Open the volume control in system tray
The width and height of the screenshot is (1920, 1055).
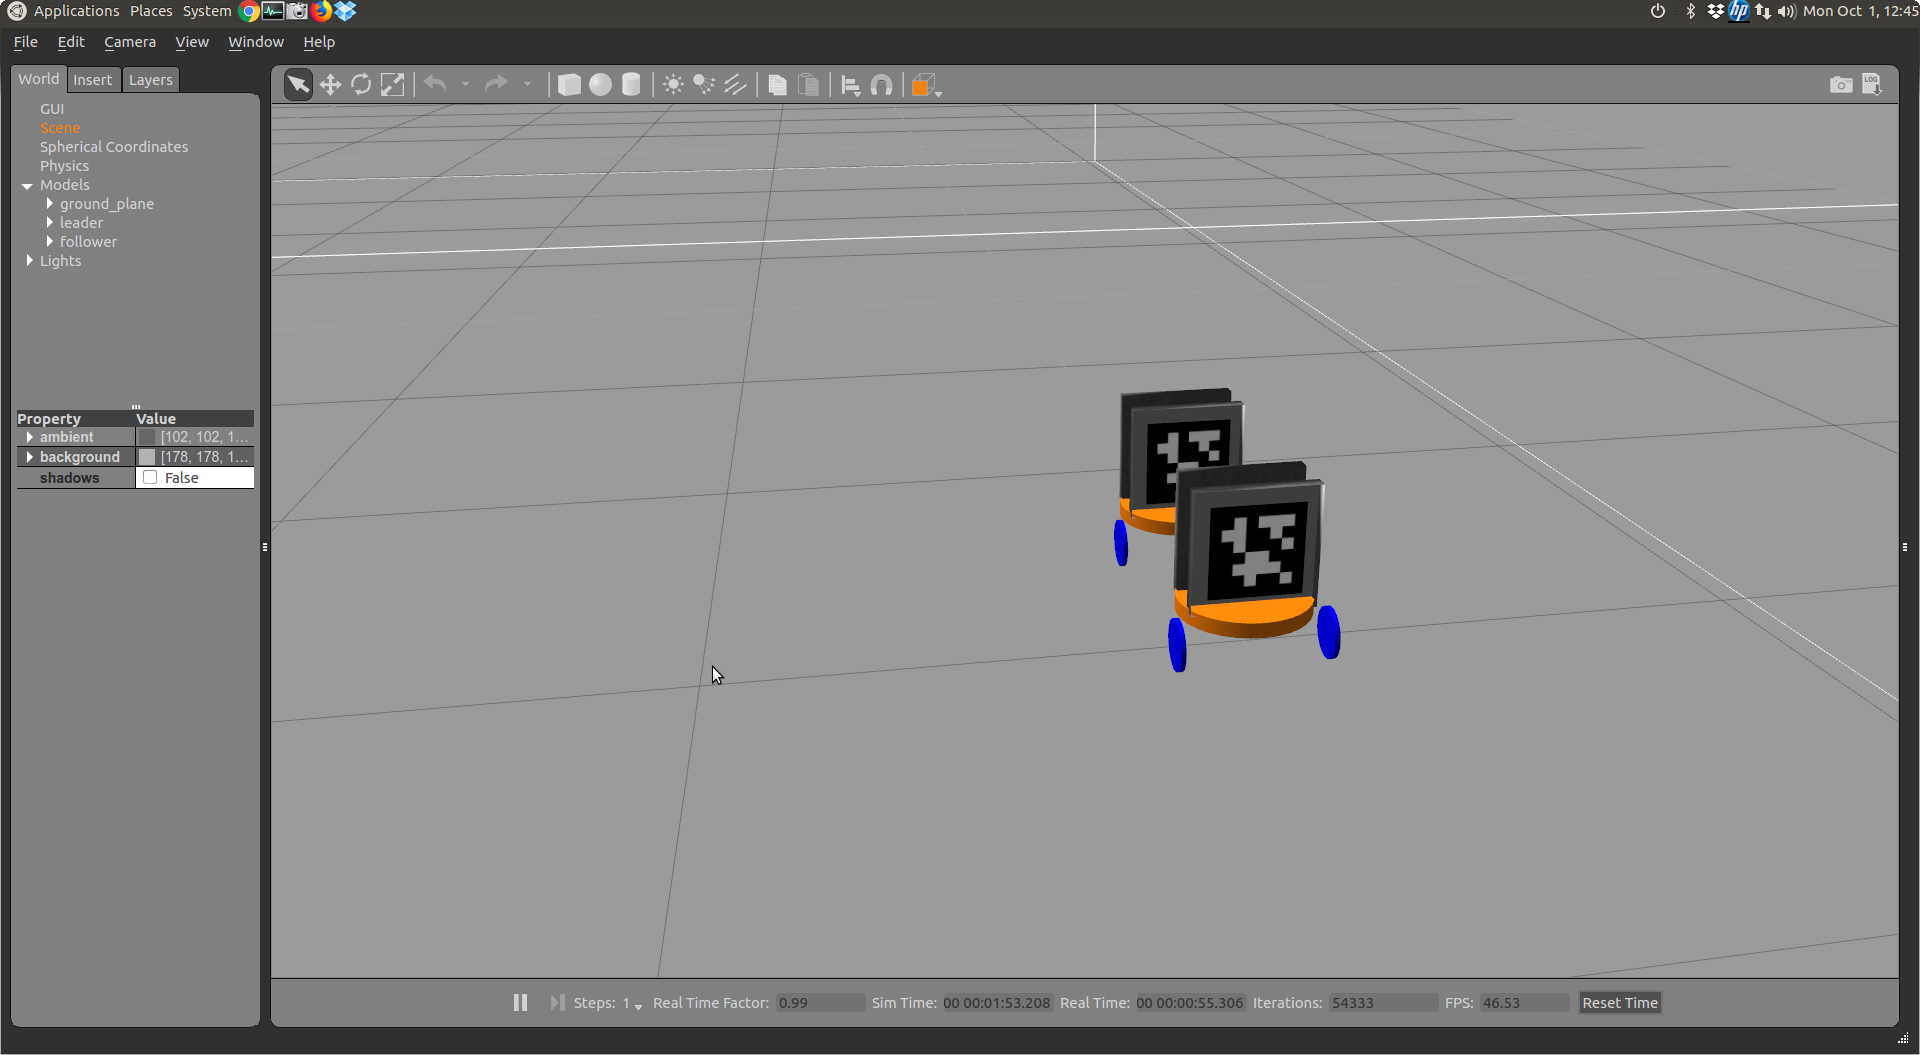[x=1787, y=11]
